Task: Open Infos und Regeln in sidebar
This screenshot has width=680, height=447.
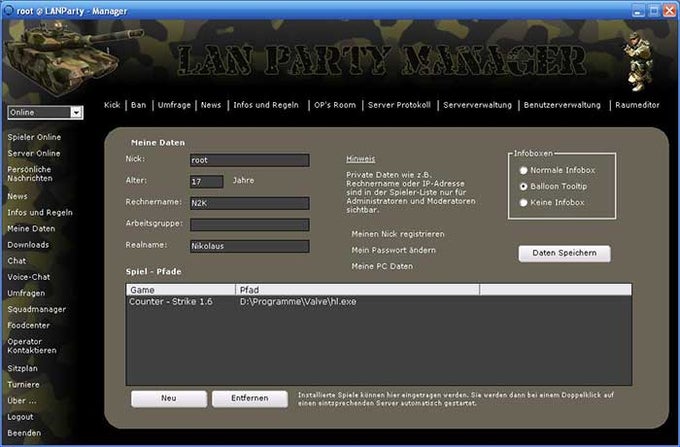Action: click(x=40, y=212)
